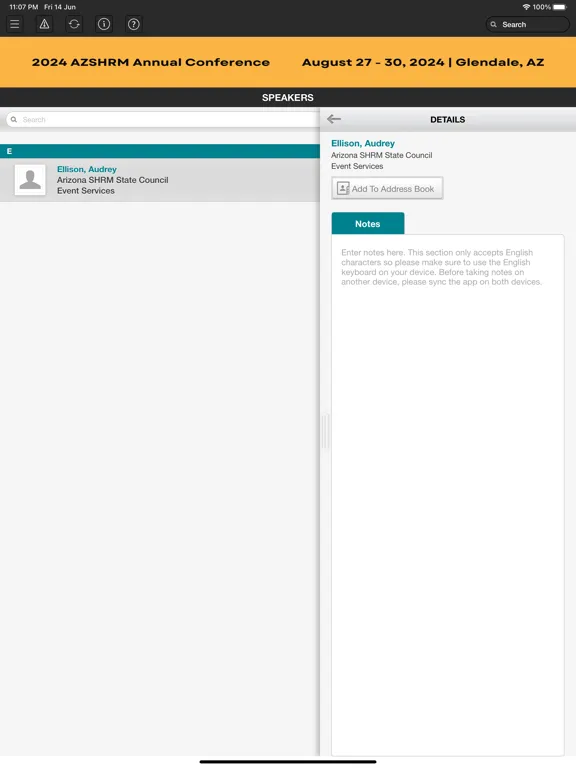
Task: Go back using Details arrow
Action: [334, 119]
